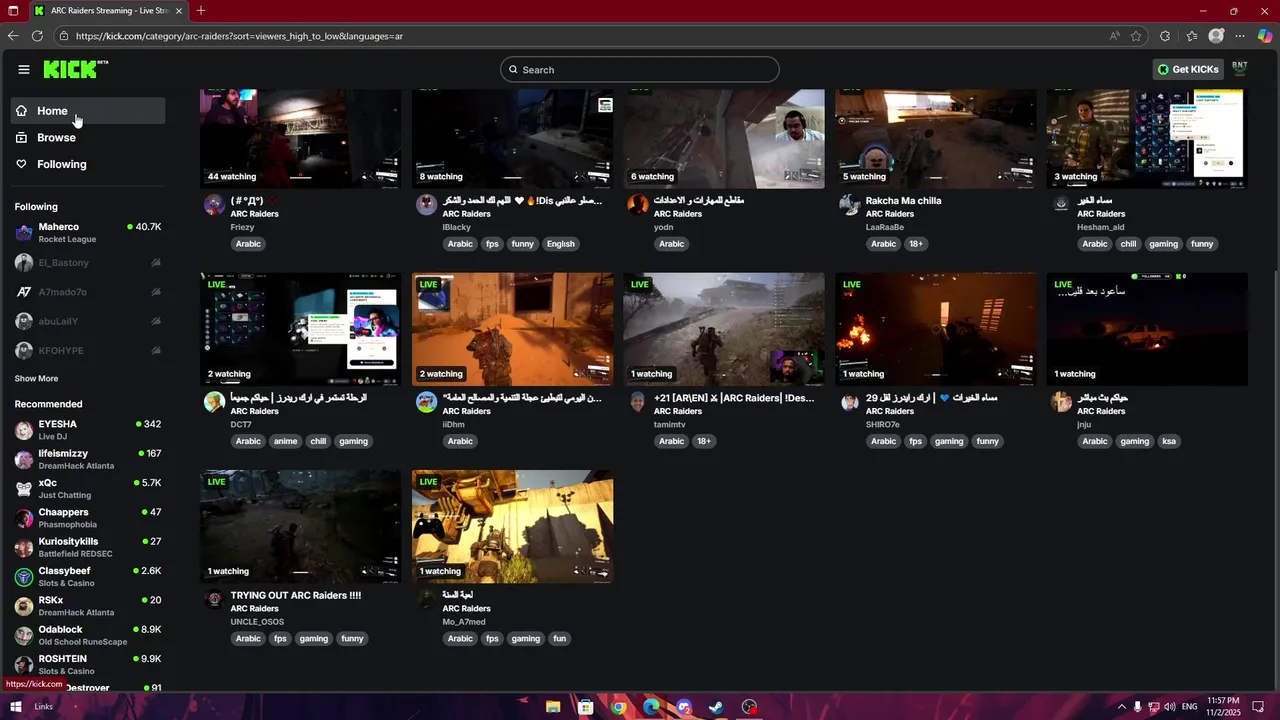Screen dimensions: 1280x720
Task: Open ROSHTEIN in Recommended list
Action: click(x=88, y=665)
